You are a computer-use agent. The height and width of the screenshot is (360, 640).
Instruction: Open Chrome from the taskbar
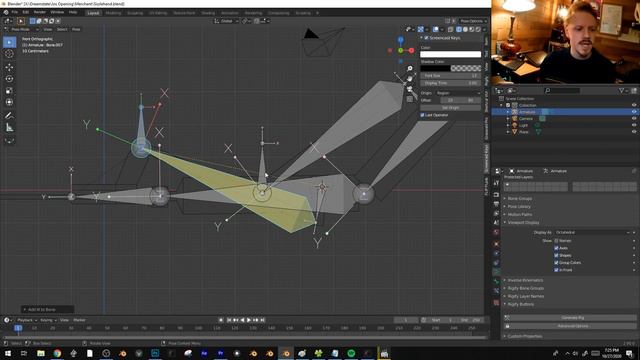coord(57,353)
